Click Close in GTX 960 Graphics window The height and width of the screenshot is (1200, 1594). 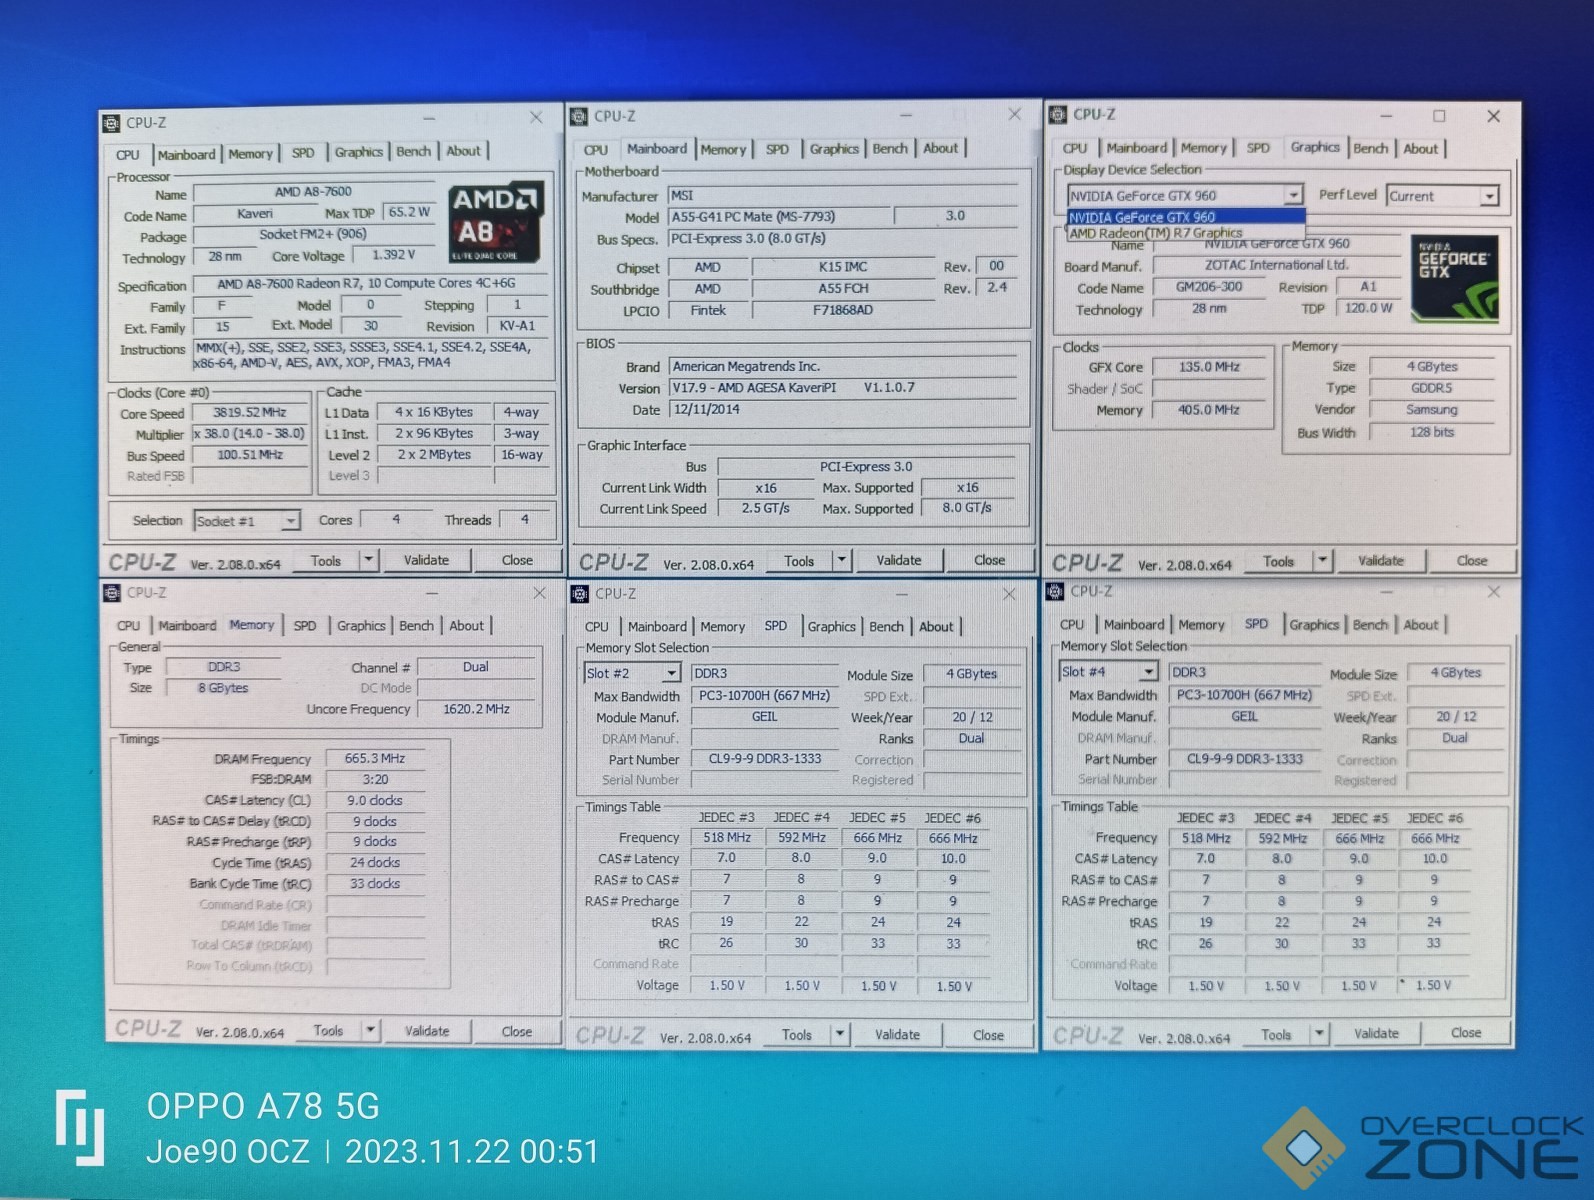1471,561
